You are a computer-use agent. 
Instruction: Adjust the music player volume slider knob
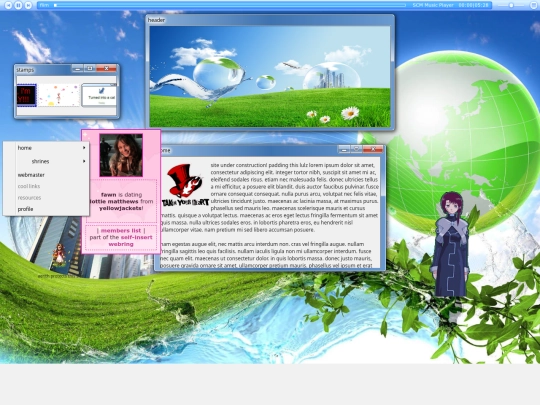pos(511,5)
